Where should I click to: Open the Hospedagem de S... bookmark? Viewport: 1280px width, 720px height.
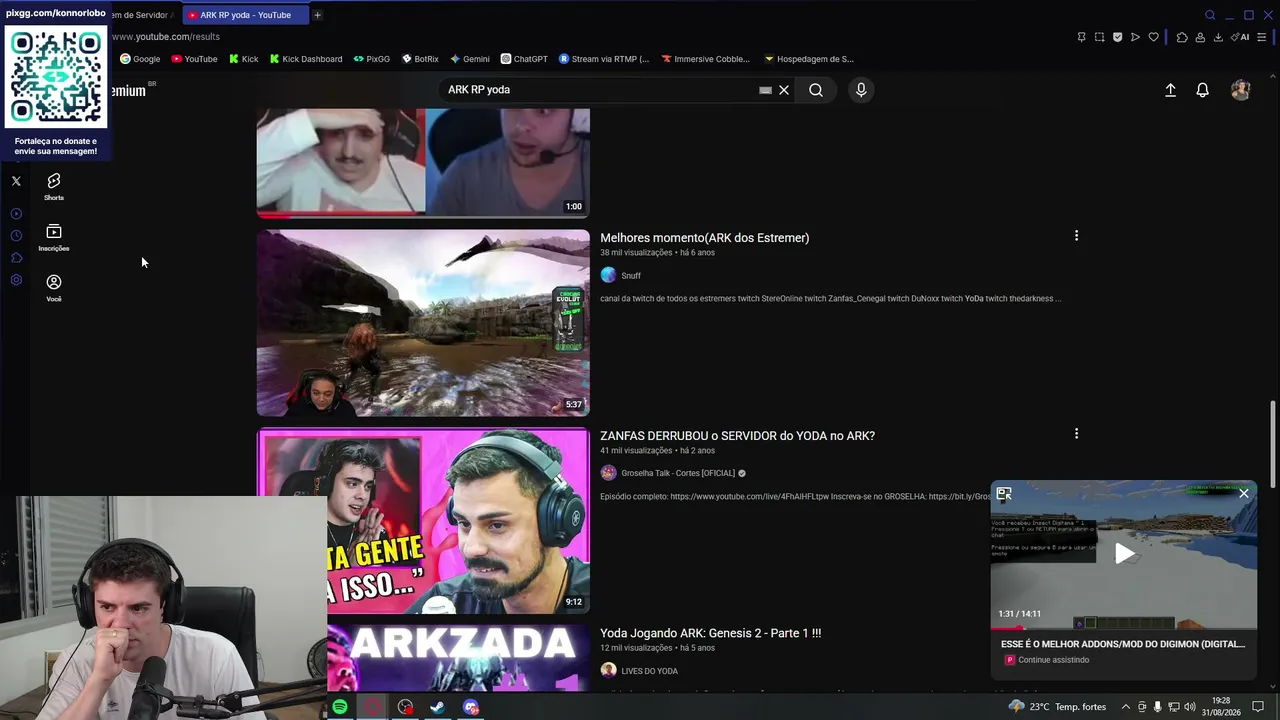pos(809,59)
